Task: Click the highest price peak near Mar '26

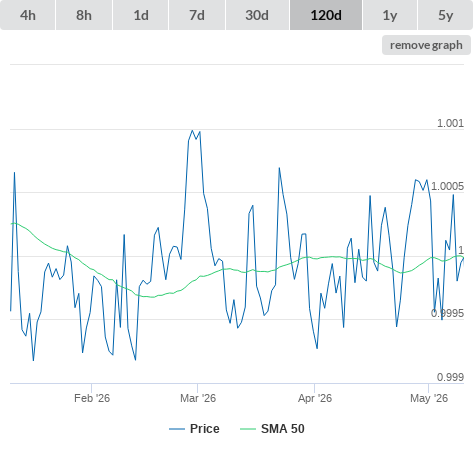Action: coord(192,131)
